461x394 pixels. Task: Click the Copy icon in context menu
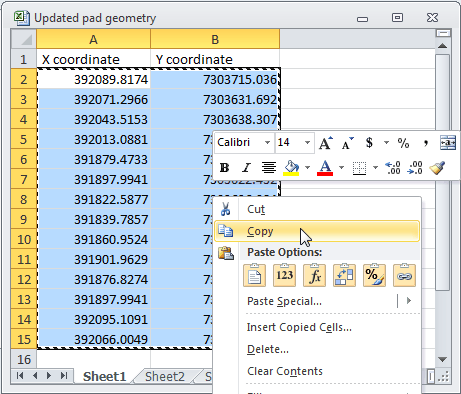[226, 231]
